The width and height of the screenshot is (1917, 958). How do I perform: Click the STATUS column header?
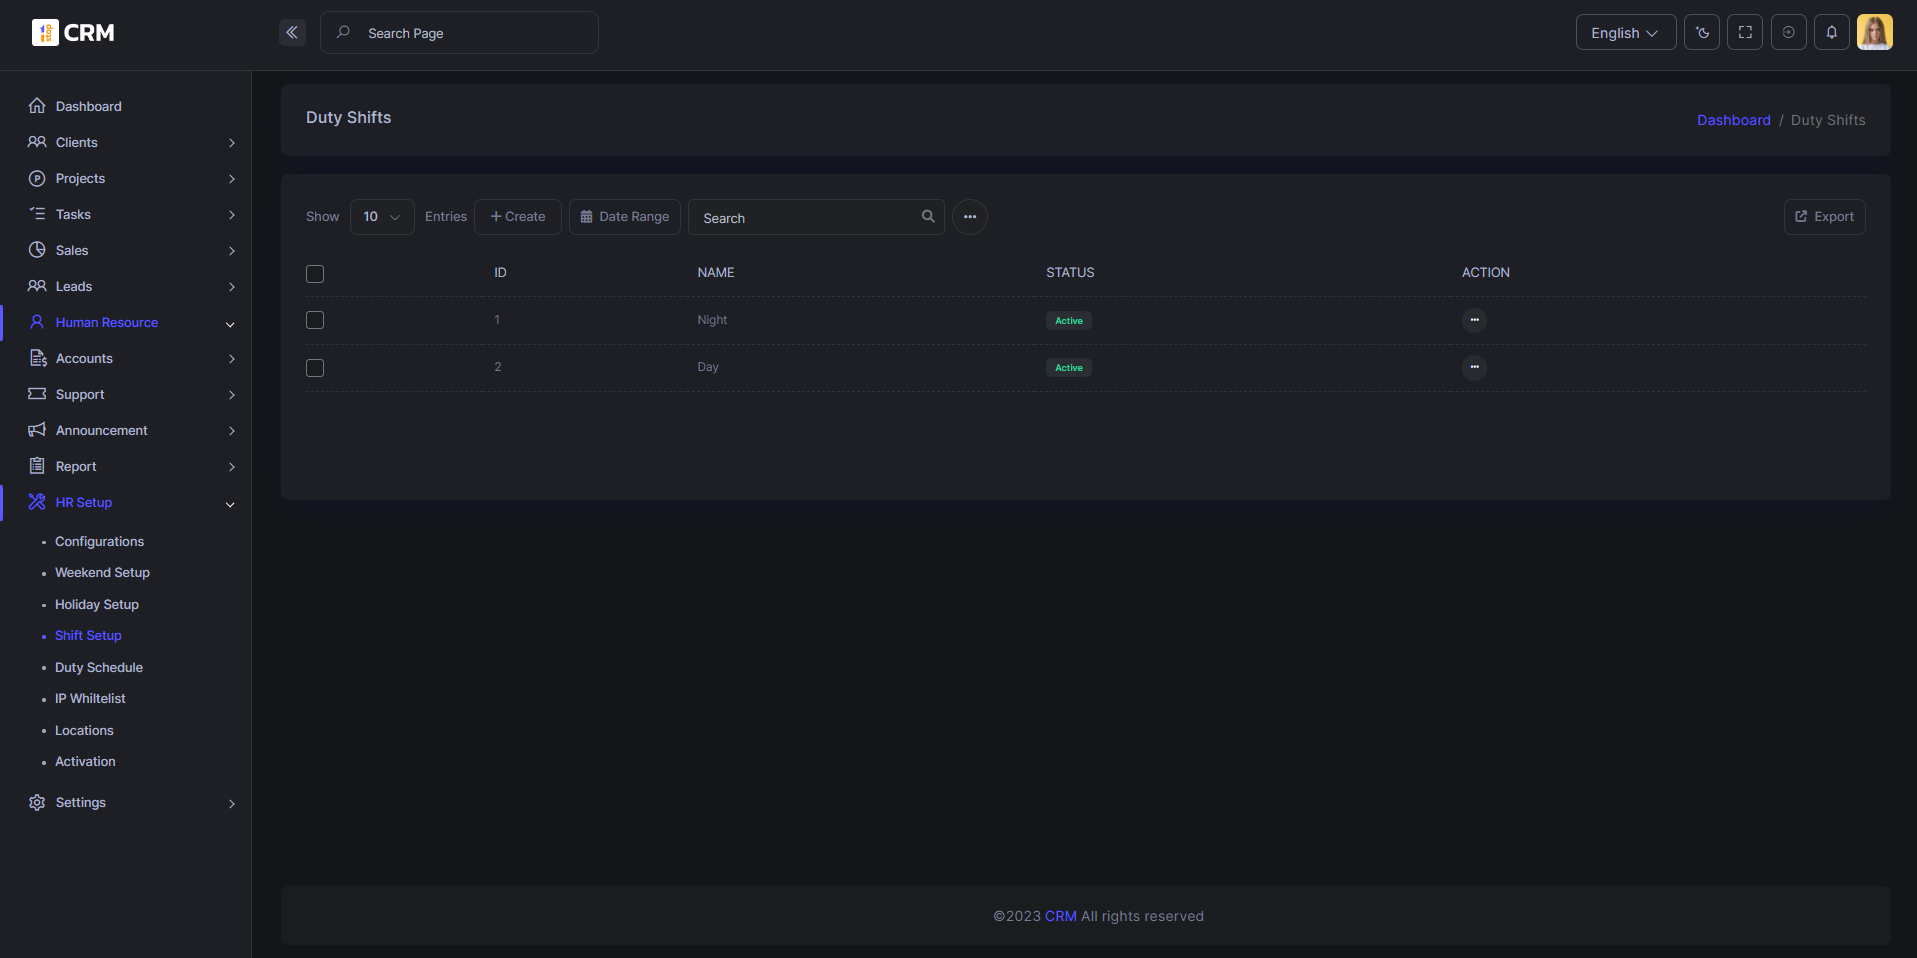1070,272
